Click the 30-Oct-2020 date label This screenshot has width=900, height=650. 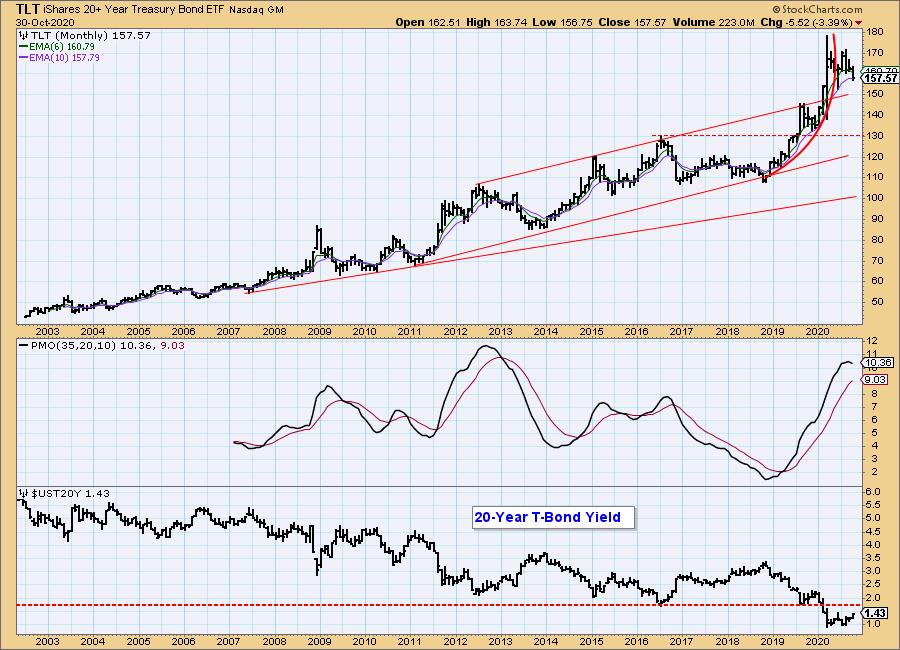[45, 22]
